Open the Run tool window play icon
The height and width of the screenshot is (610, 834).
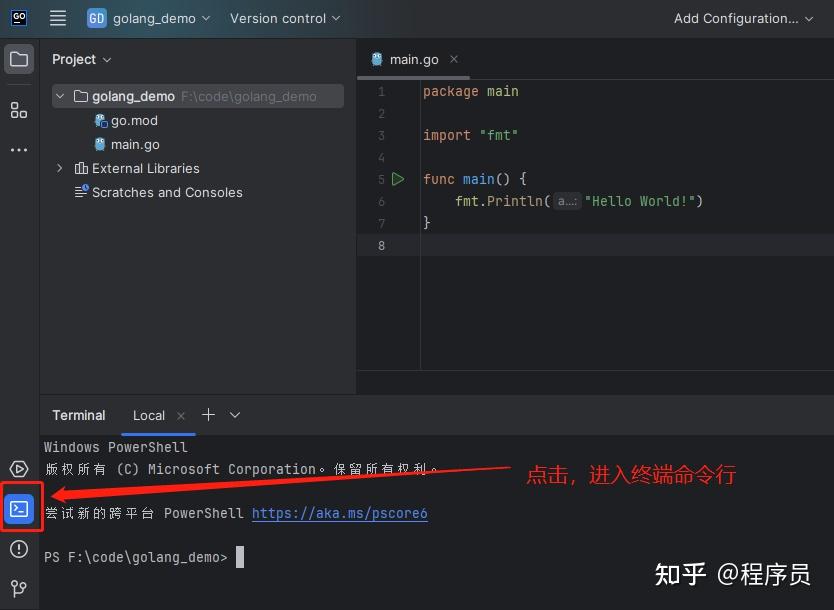coord(18,468)
